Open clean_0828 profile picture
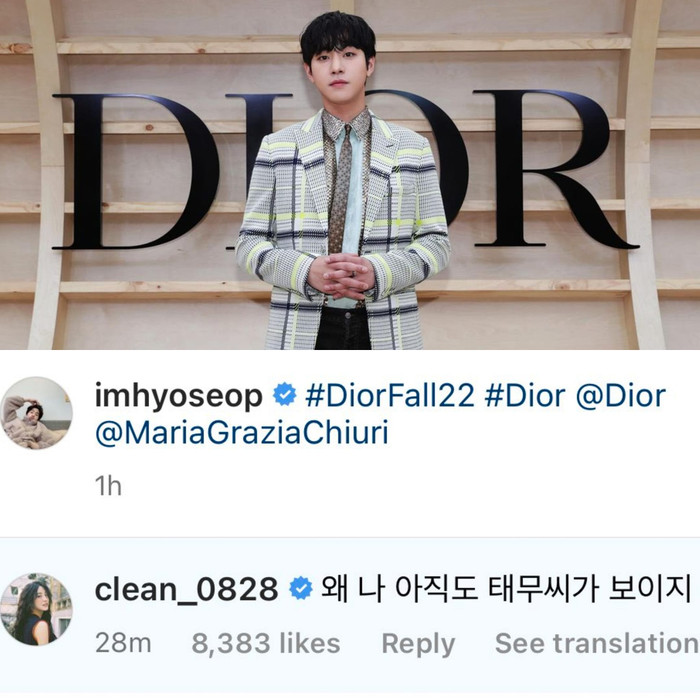The height and width of the screenshot is (700, 700). point(36,609)
